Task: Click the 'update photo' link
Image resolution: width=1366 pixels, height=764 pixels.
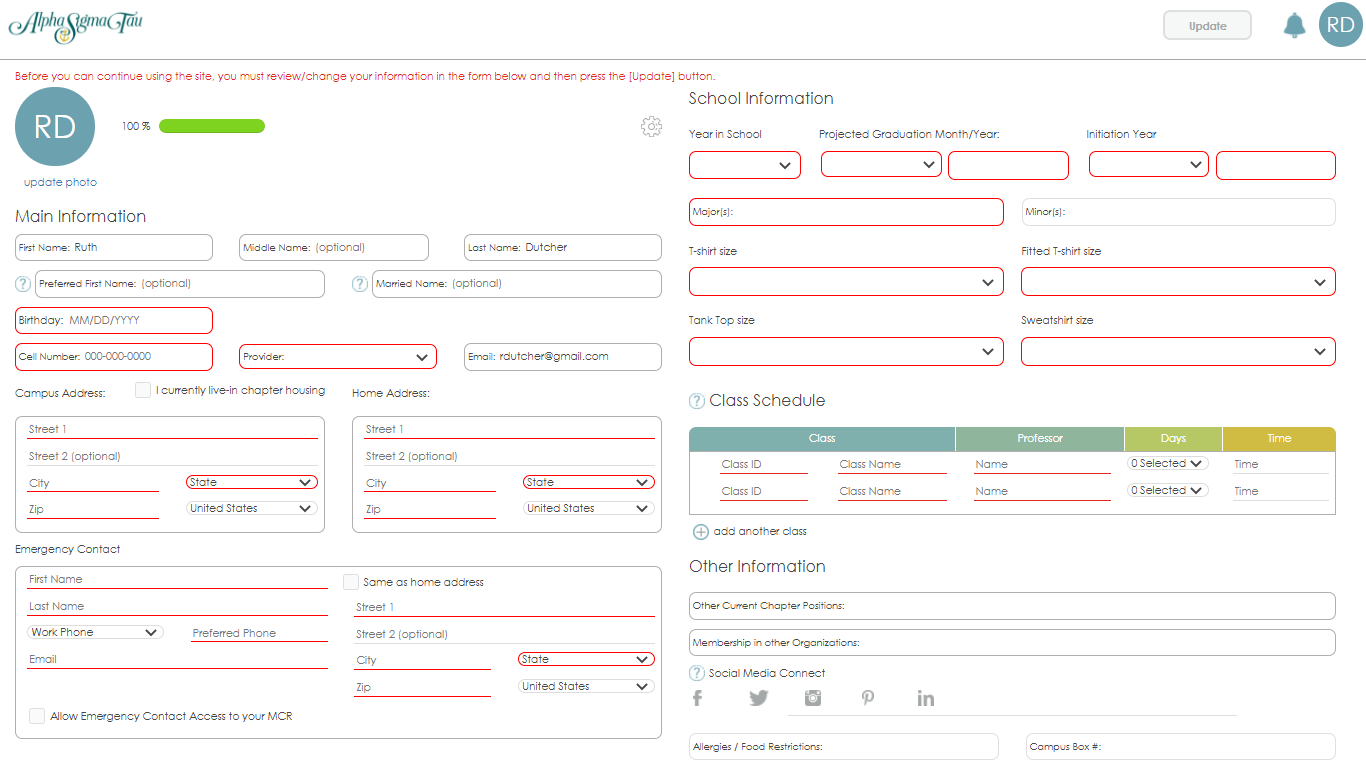Action: click(x=60, y=182)
